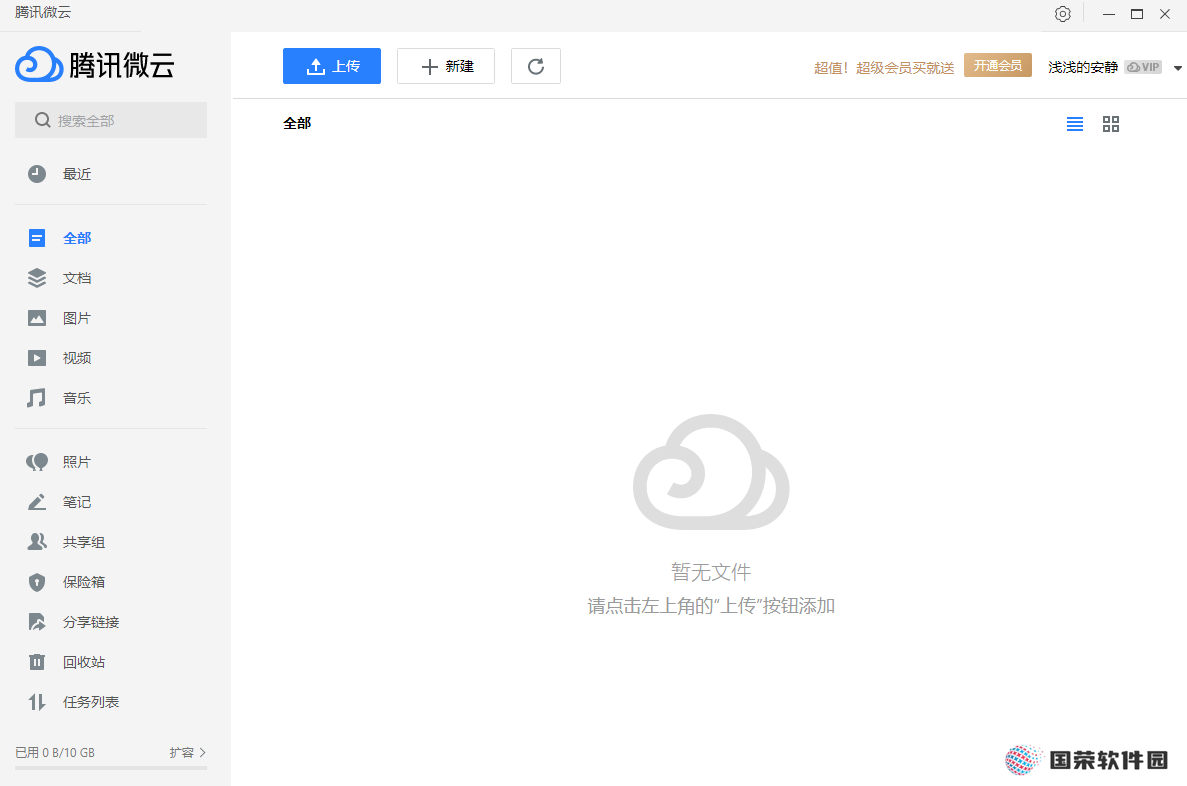Focus the 搜索全部 search field
This screenshot has height=786, width=1187.
[x=111, y=120]
